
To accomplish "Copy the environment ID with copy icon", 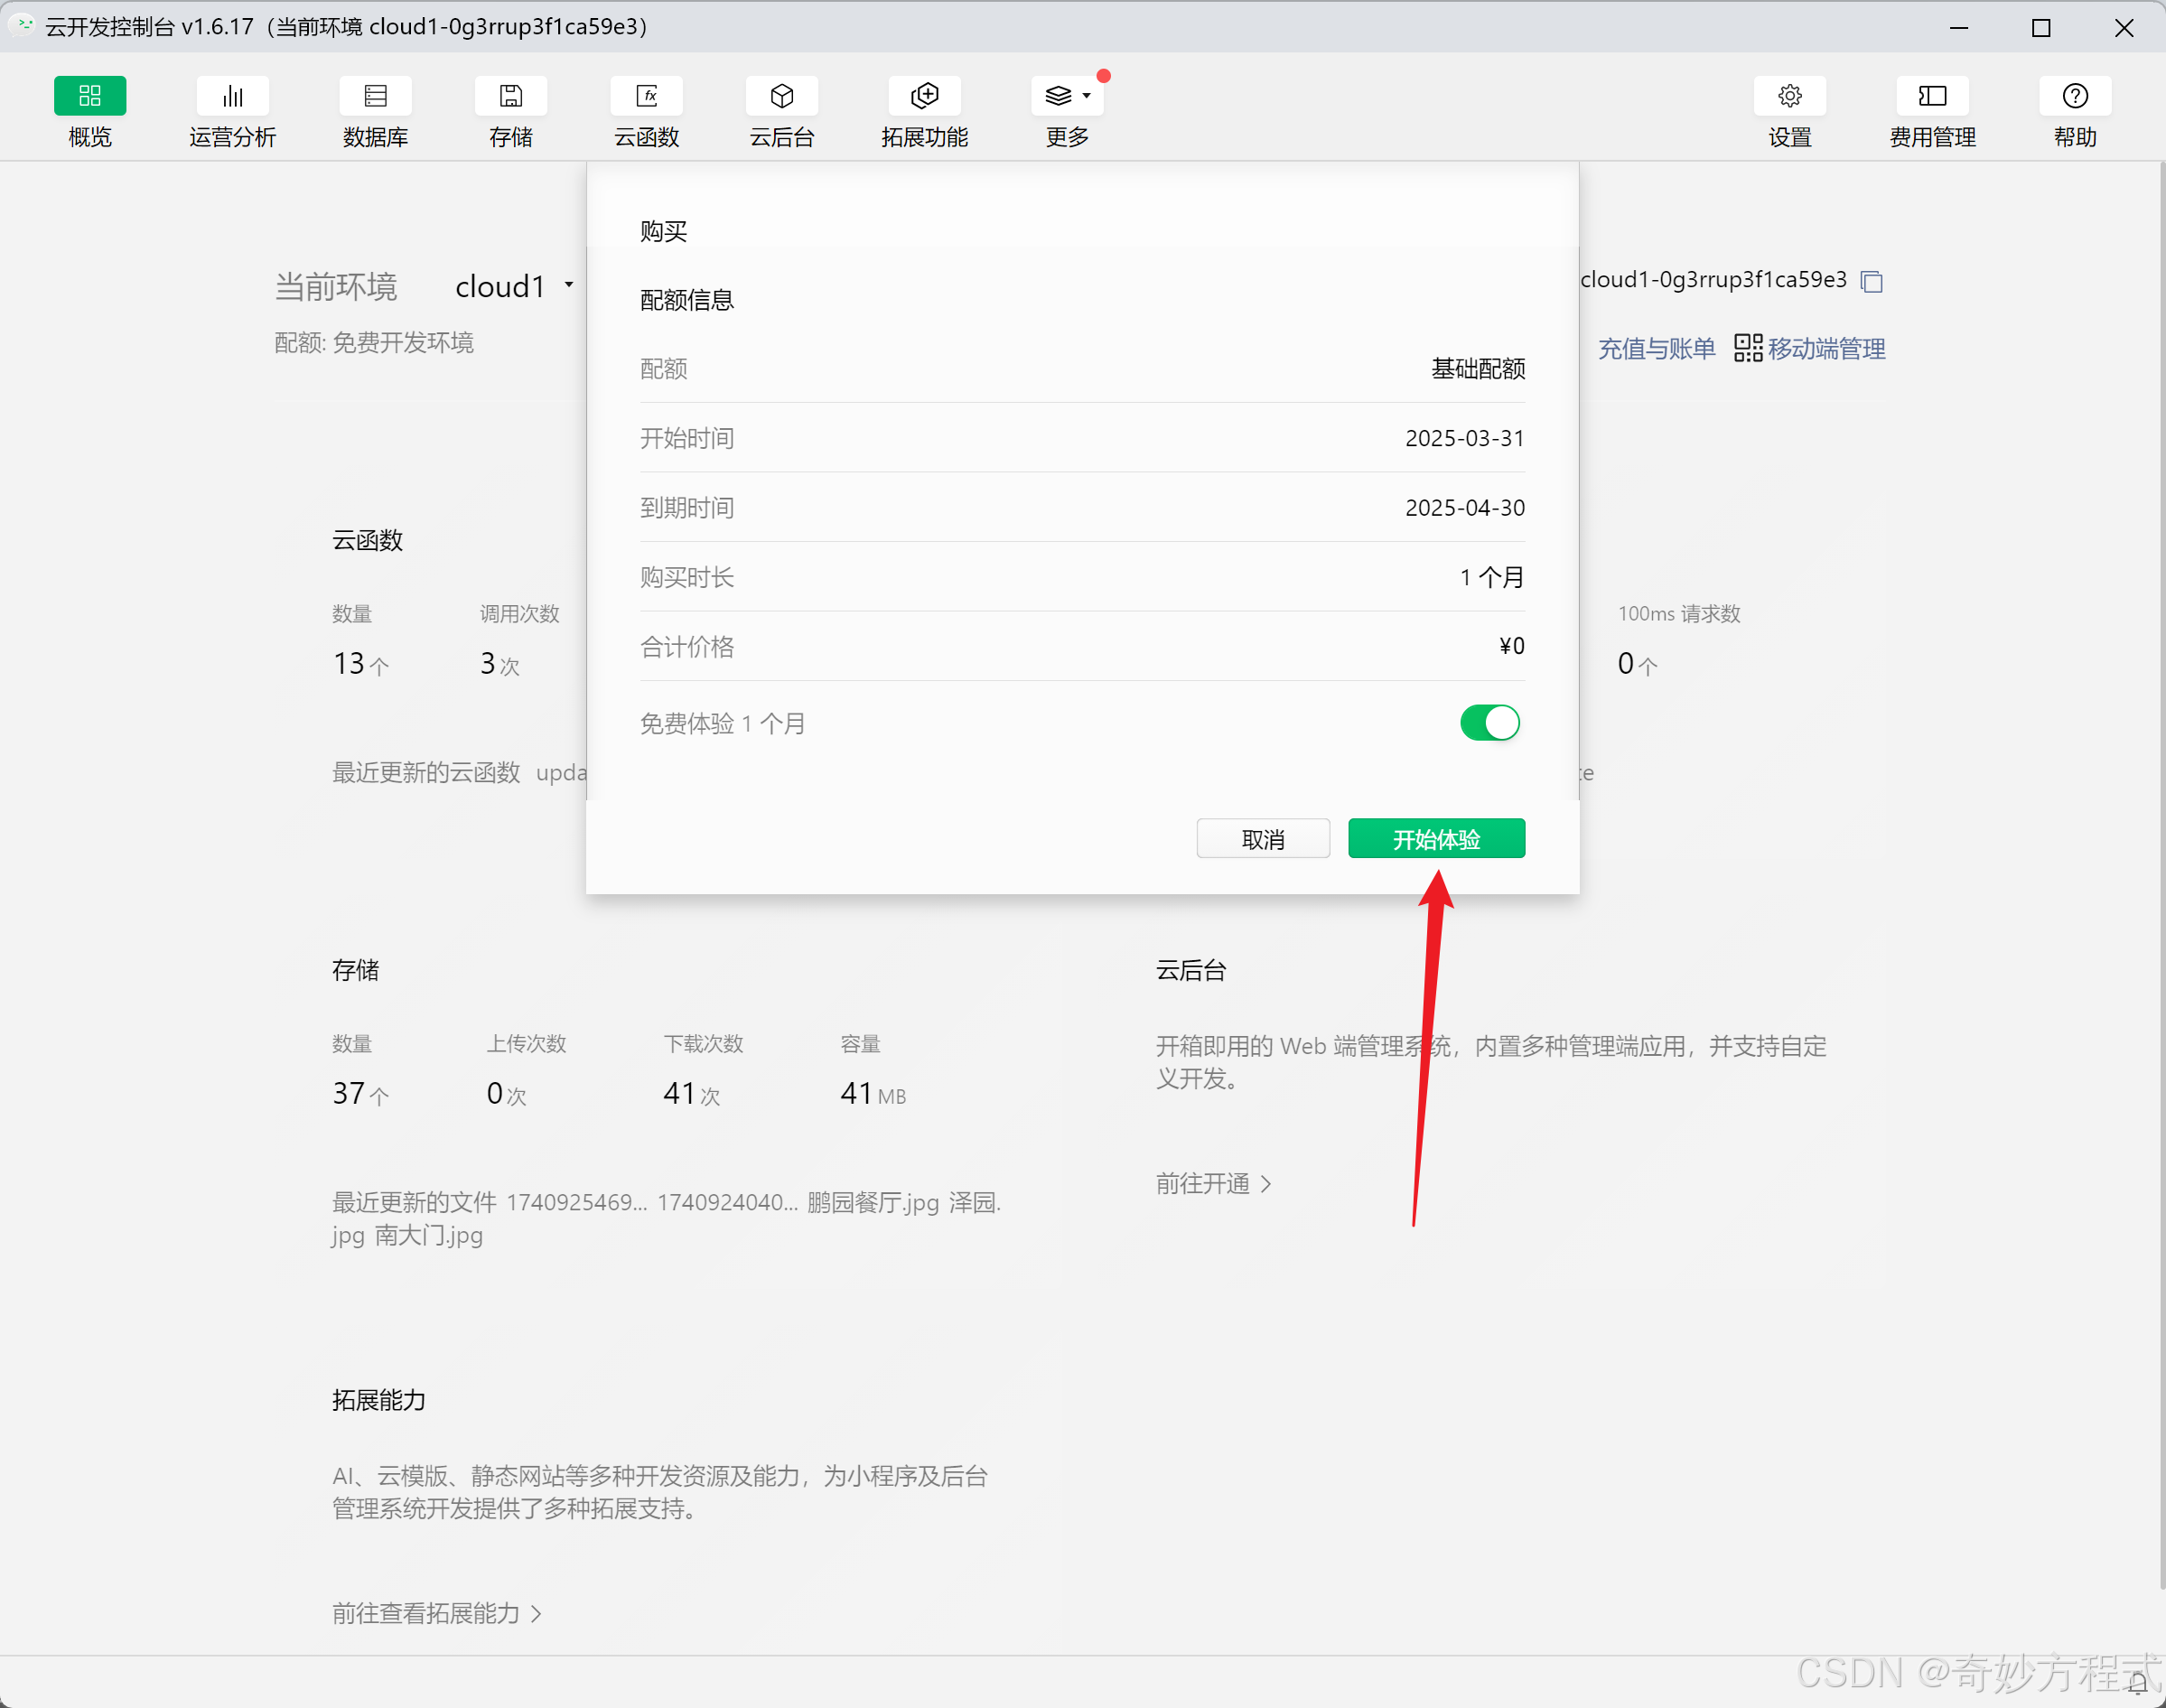I will tap(1871, 282).
